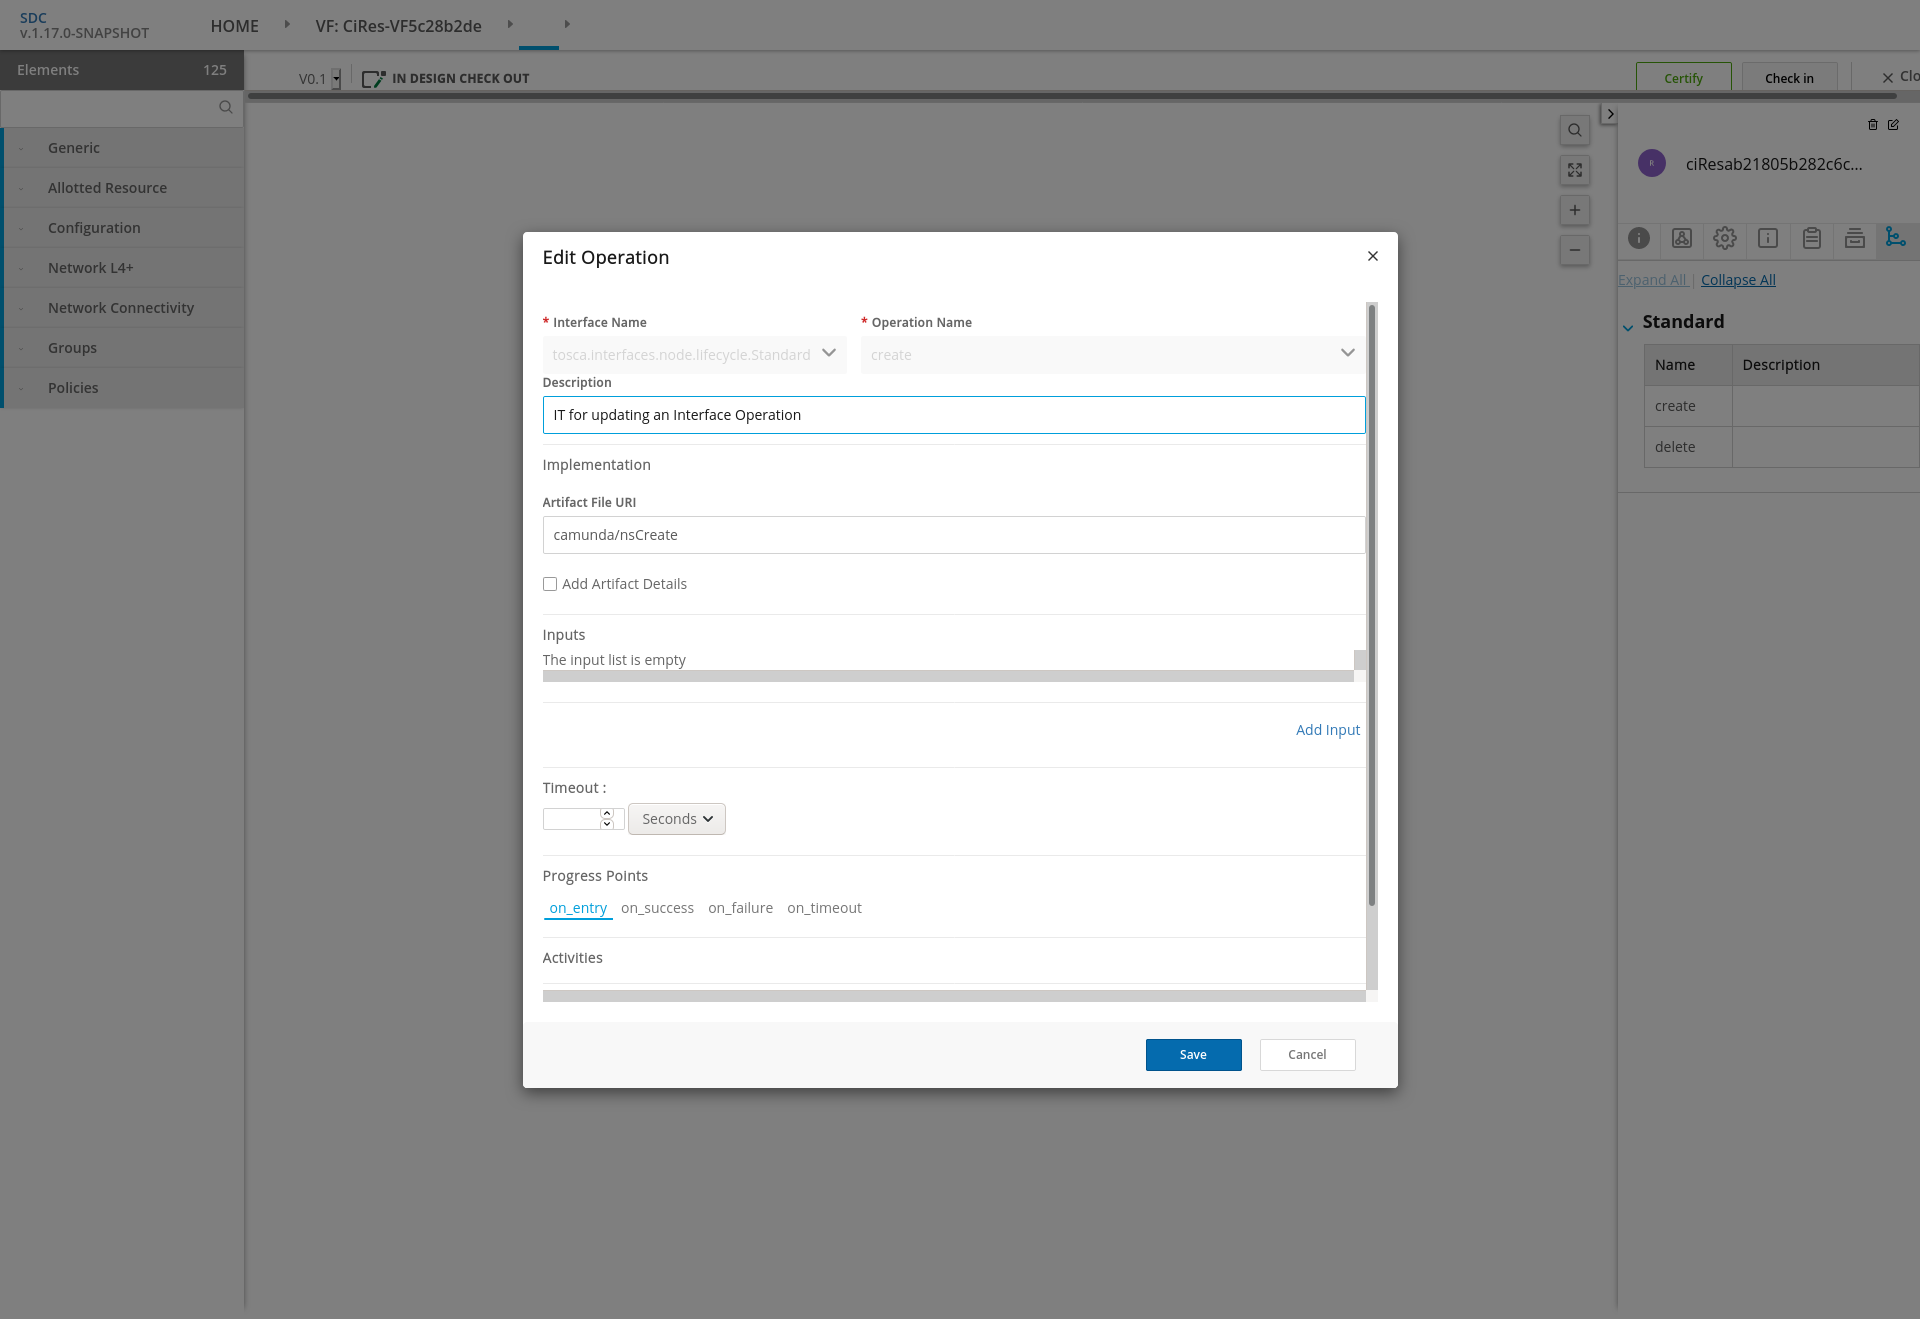Select the on_timeout progress point tab
Viewport: 1920px width, 1319px height.
(824, 908)
